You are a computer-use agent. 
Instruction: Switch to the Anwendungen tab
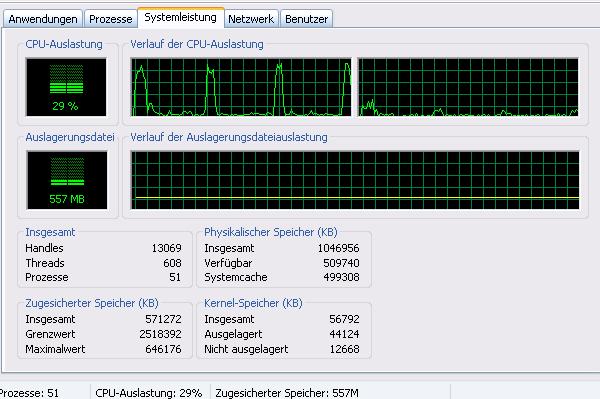[x=43, y=19]
